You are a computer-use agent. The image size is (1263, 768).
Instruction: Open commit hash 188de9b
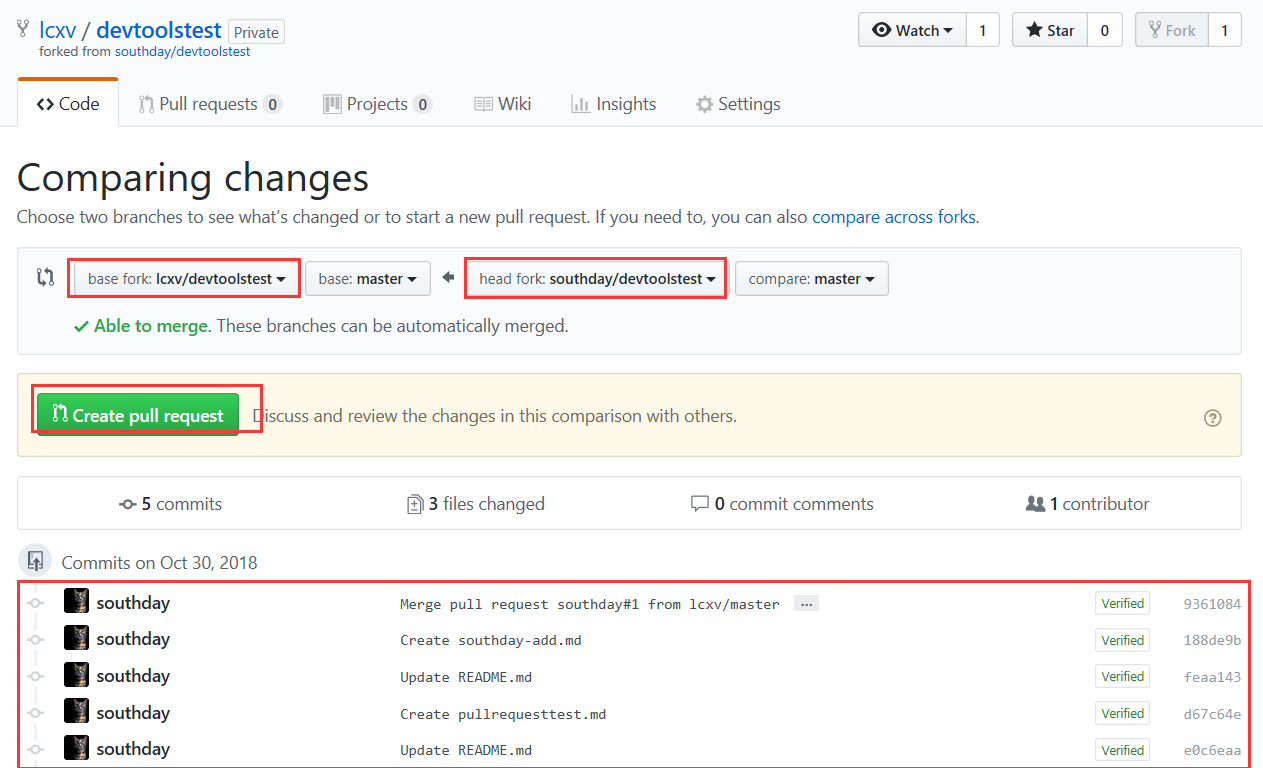pos(1212,640)
